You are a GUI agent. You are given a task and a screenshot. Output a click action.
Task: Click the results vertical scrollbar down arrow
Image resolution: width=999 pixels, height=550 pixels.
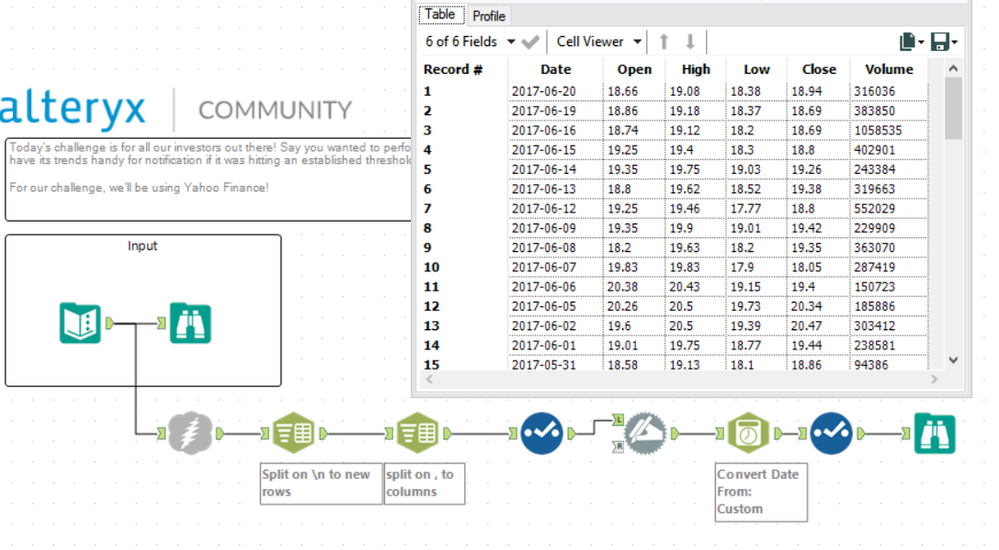tap(953, 360)
